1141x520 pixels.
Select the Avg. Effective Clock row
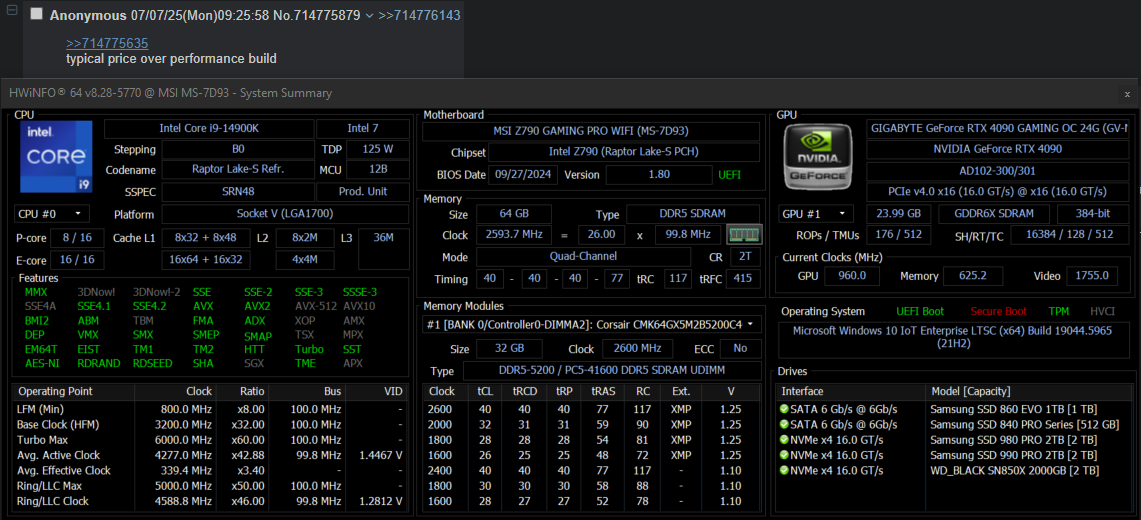pos(211,470)
